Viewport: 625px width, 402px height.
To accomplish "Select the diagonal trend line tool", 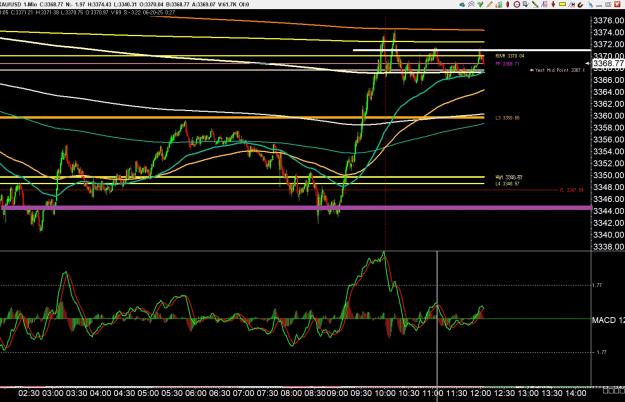I will [x=535, y=4].
